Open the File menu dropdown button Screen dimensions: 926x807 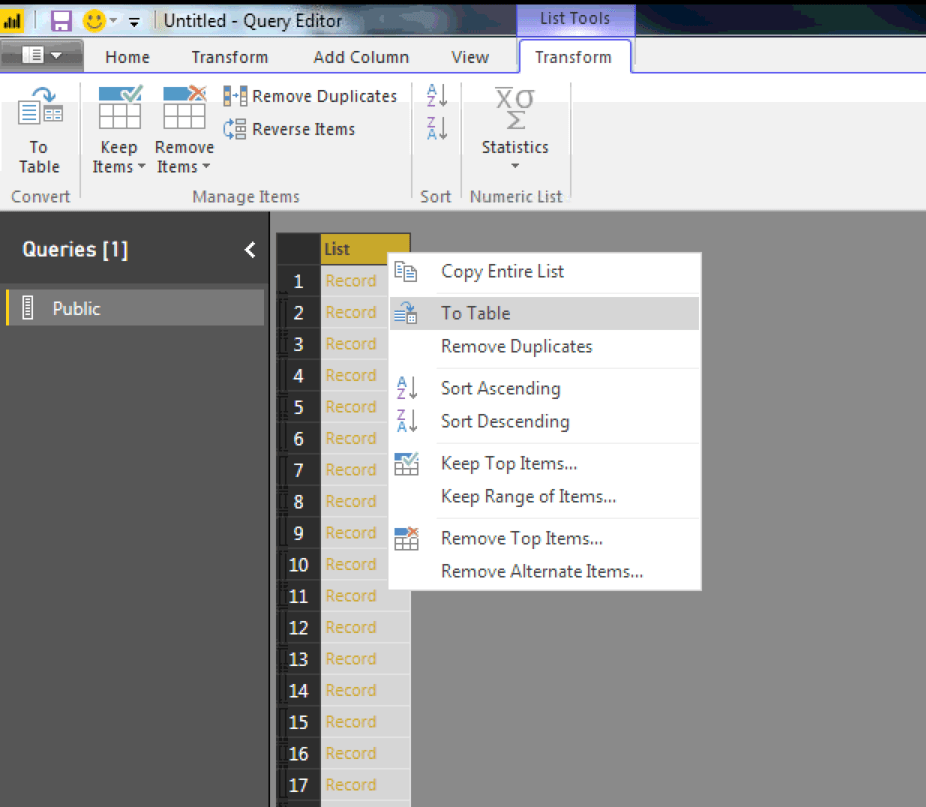pos(41,57)
